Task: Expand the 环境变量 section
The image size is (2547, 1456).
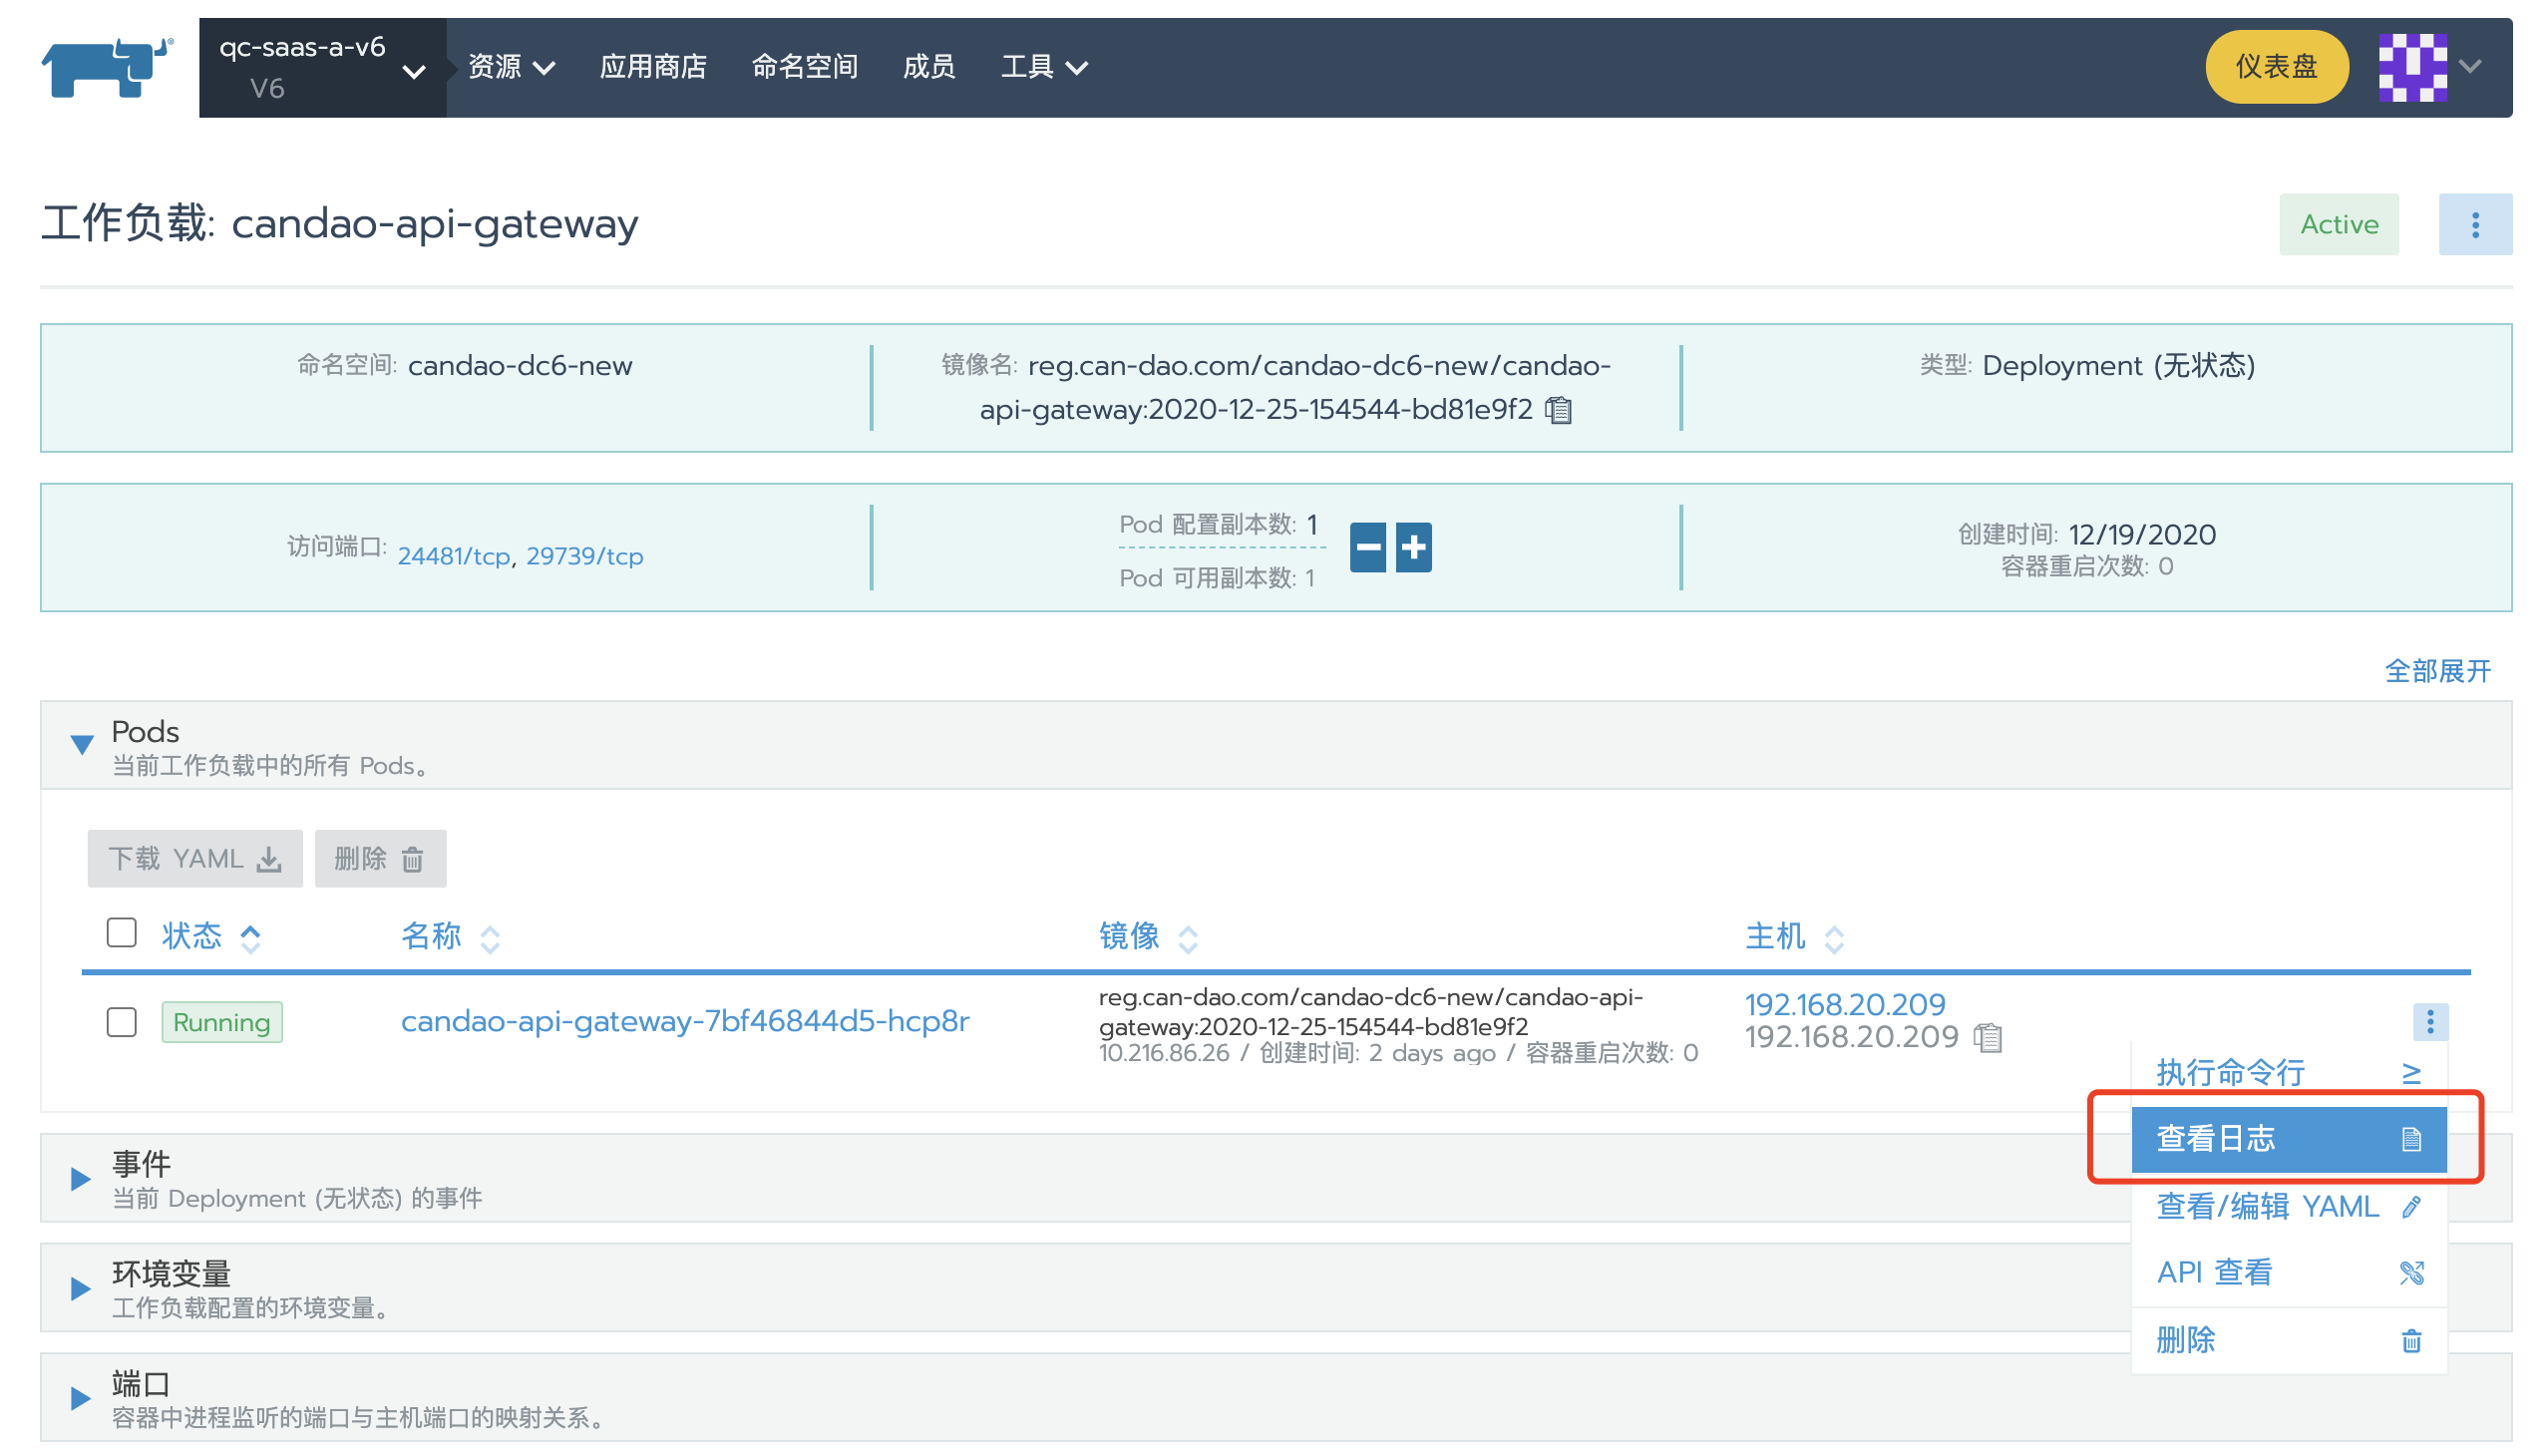Action: coord(81,1289)
